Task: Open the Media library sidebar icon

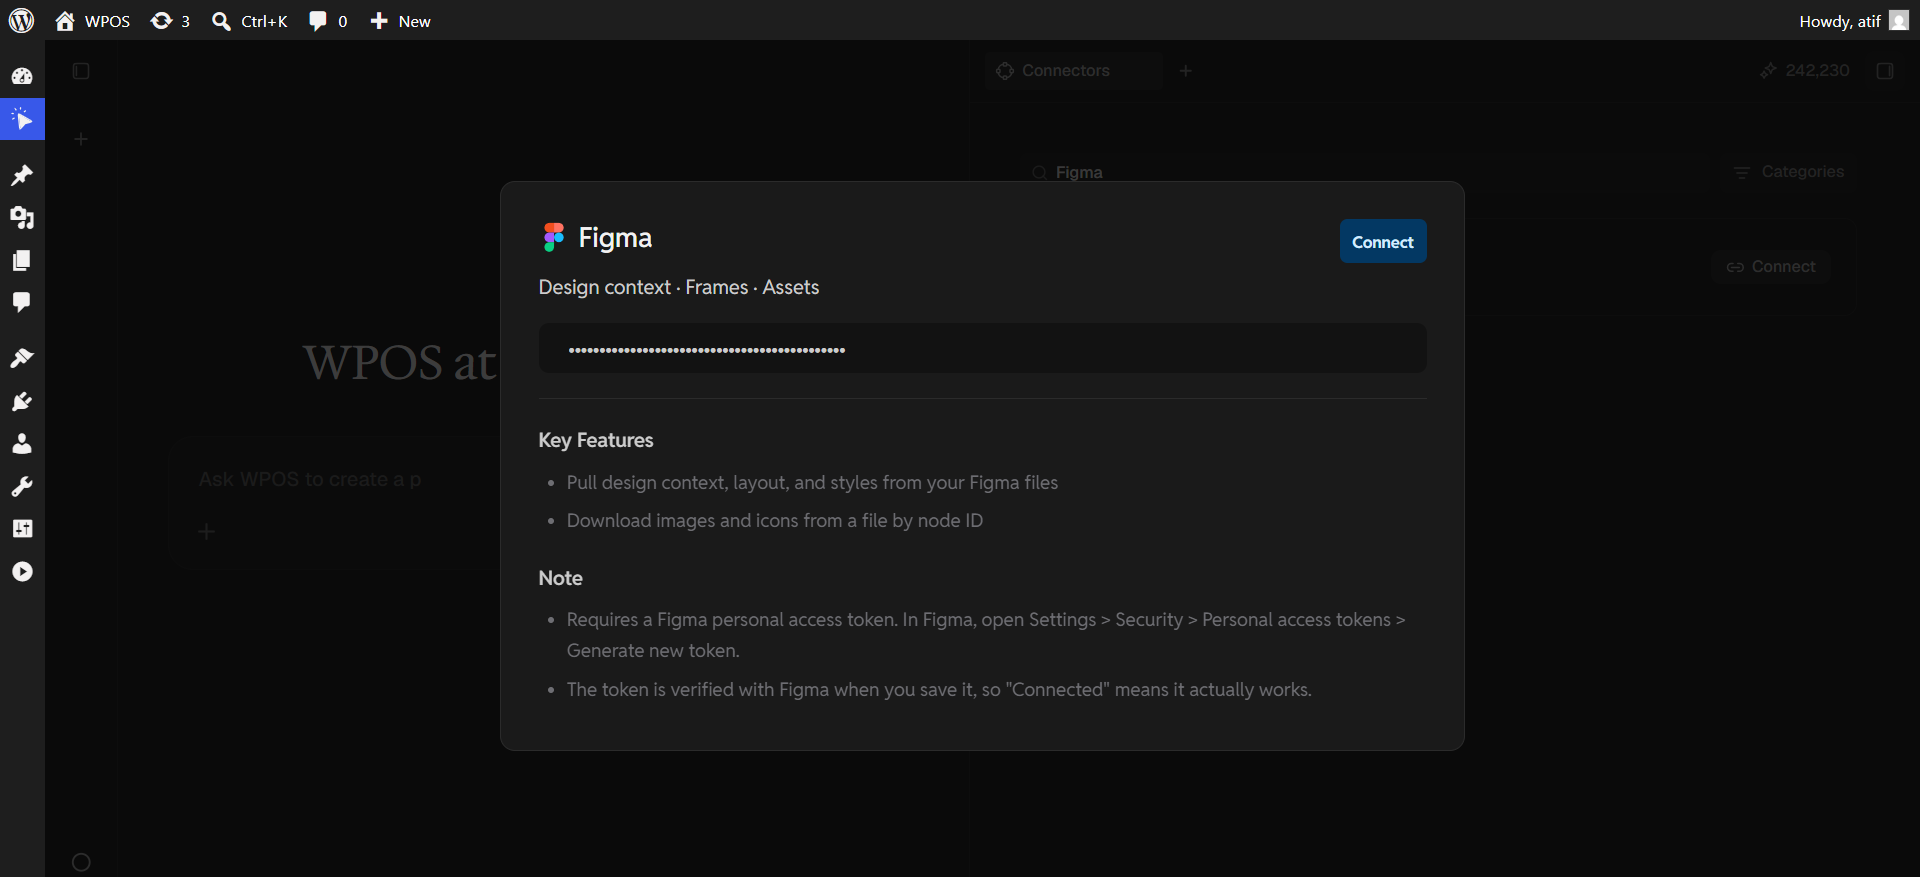Action: point(22,217)
